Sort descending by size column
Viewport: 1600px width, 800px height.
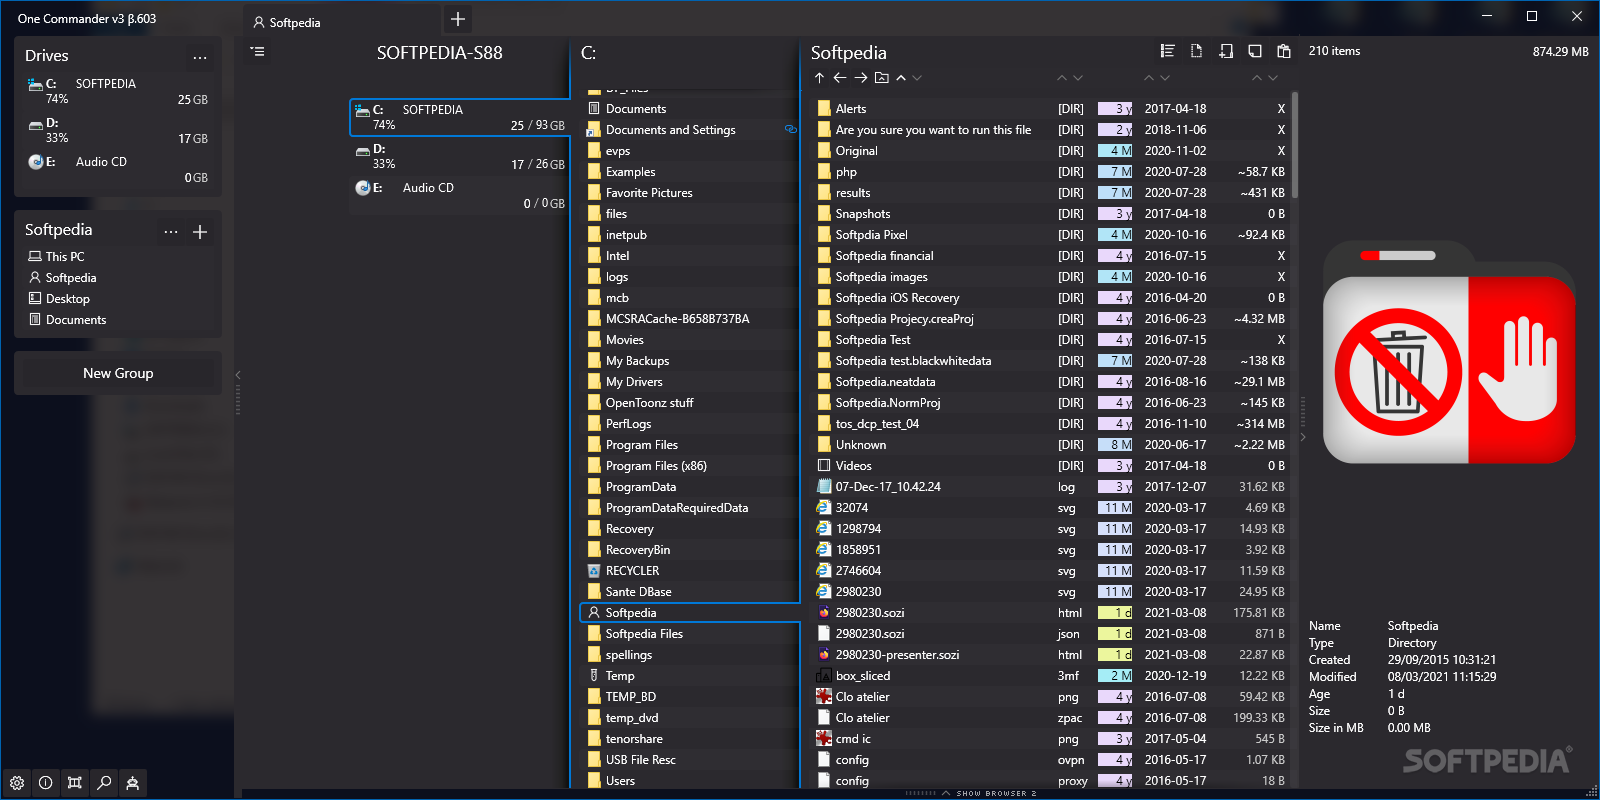pyautogui.click(x=1273, y=77)
